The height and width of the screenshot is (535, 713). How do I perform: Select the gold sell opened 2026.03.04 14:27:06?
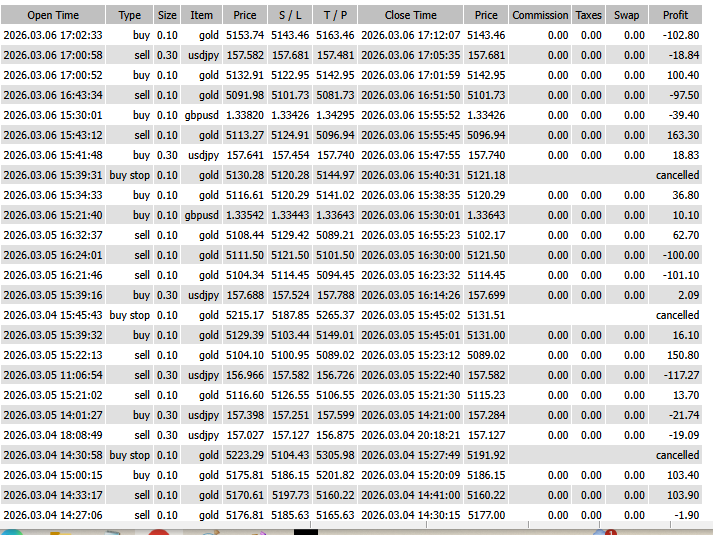[x=53, y=515]
